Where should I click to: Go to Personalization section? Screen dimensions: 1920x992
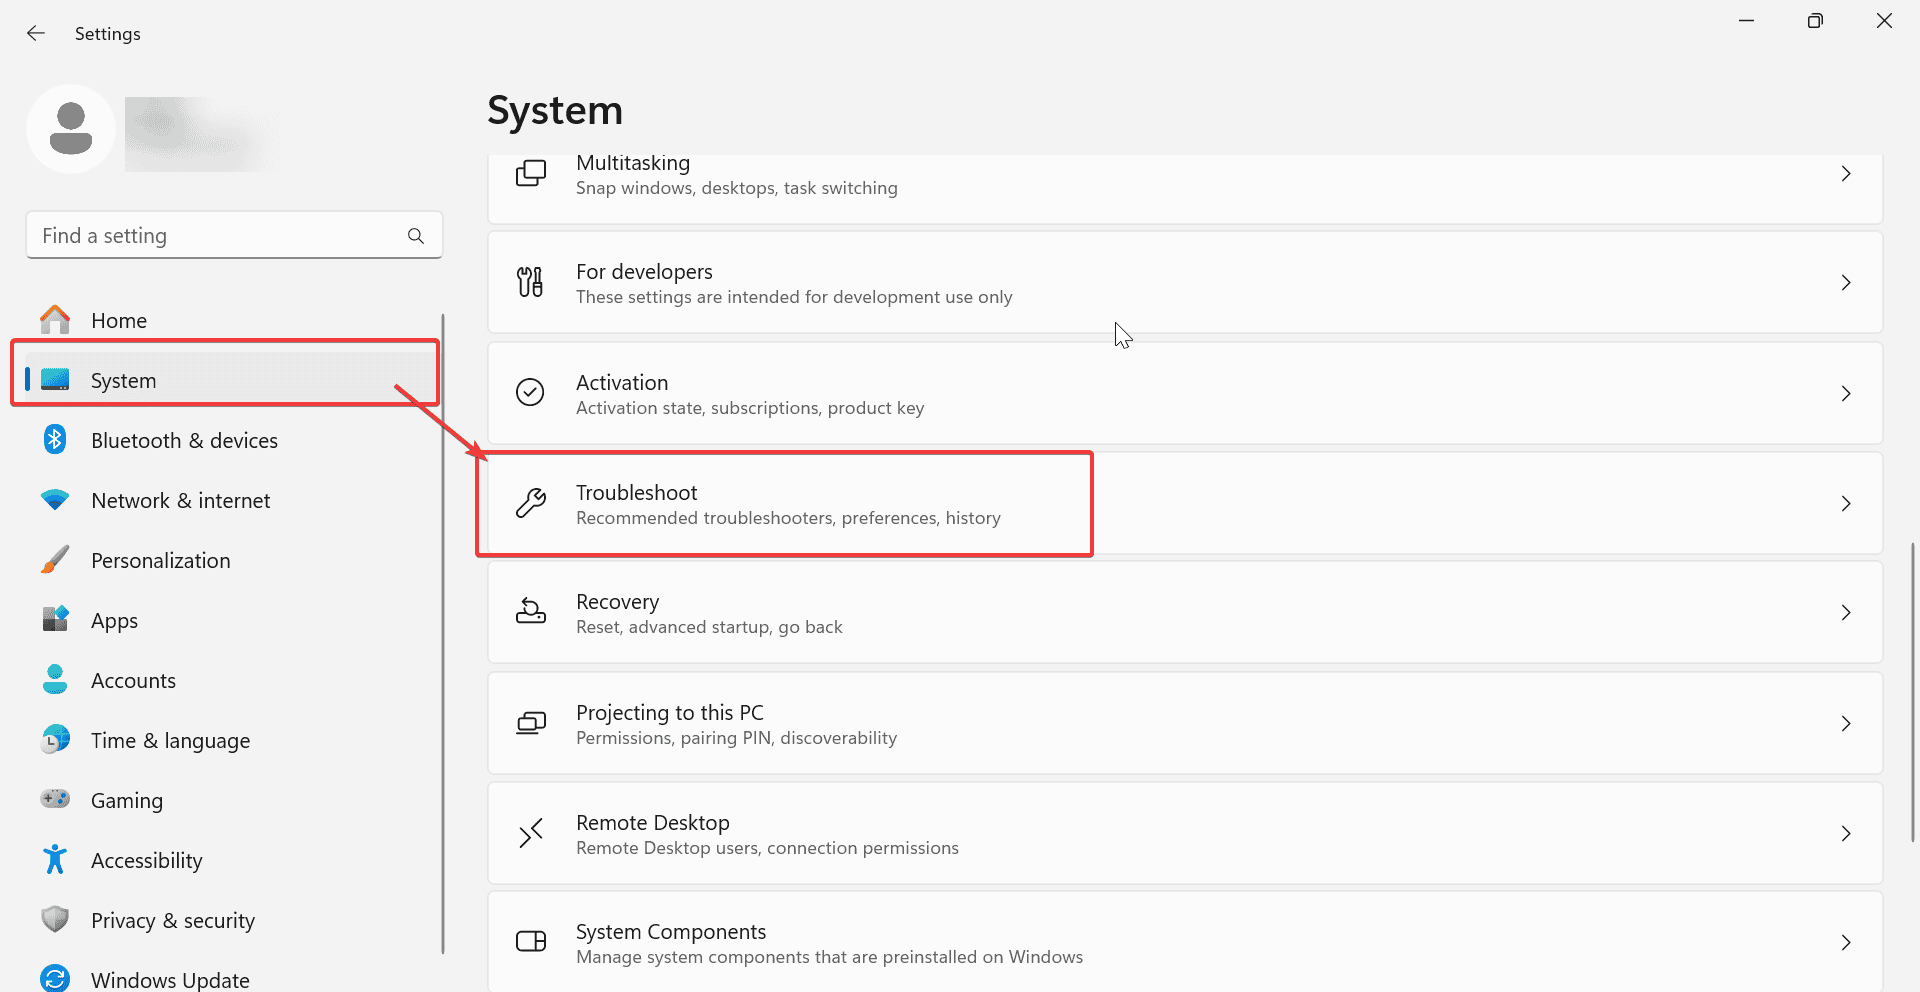[160, 560]
